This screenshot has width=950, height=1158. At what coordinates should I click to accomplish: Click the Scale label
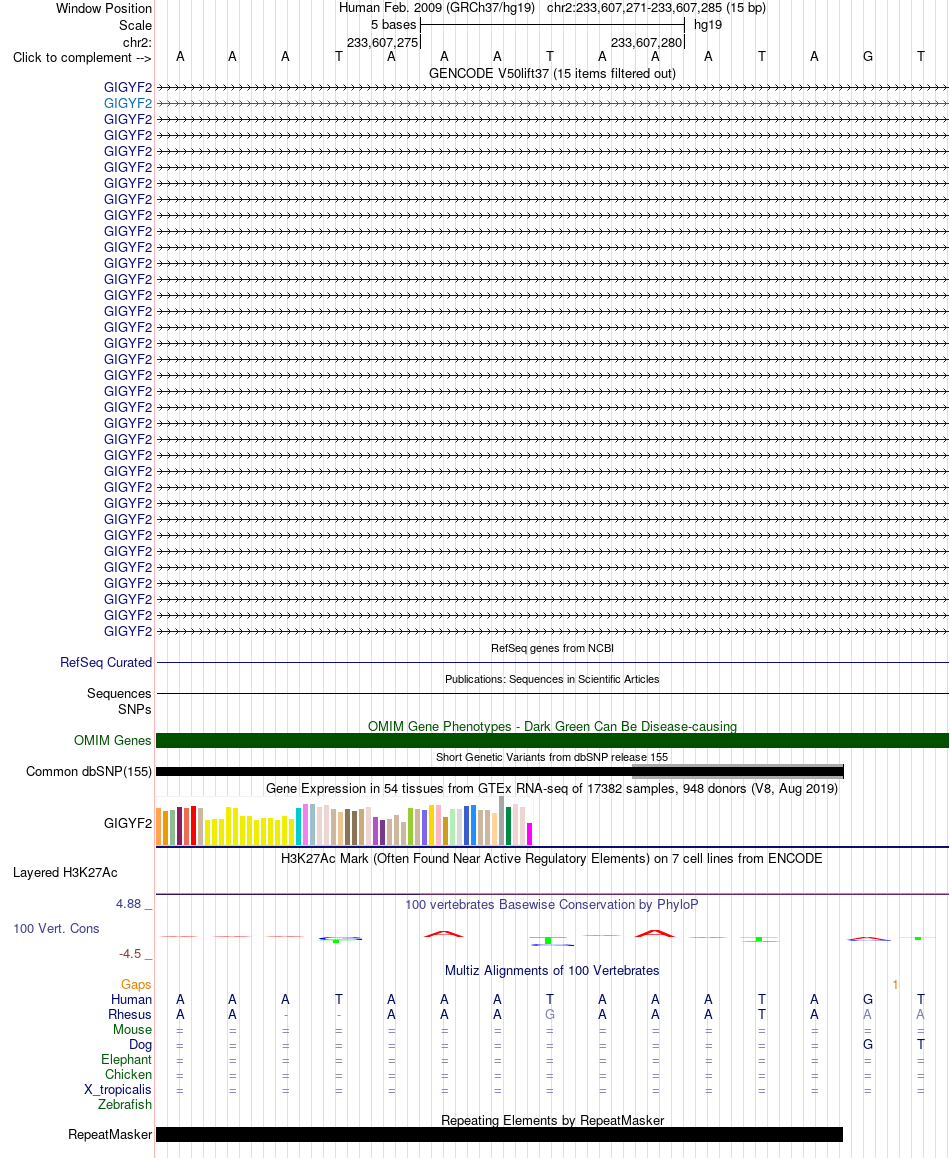coord(135,25)
